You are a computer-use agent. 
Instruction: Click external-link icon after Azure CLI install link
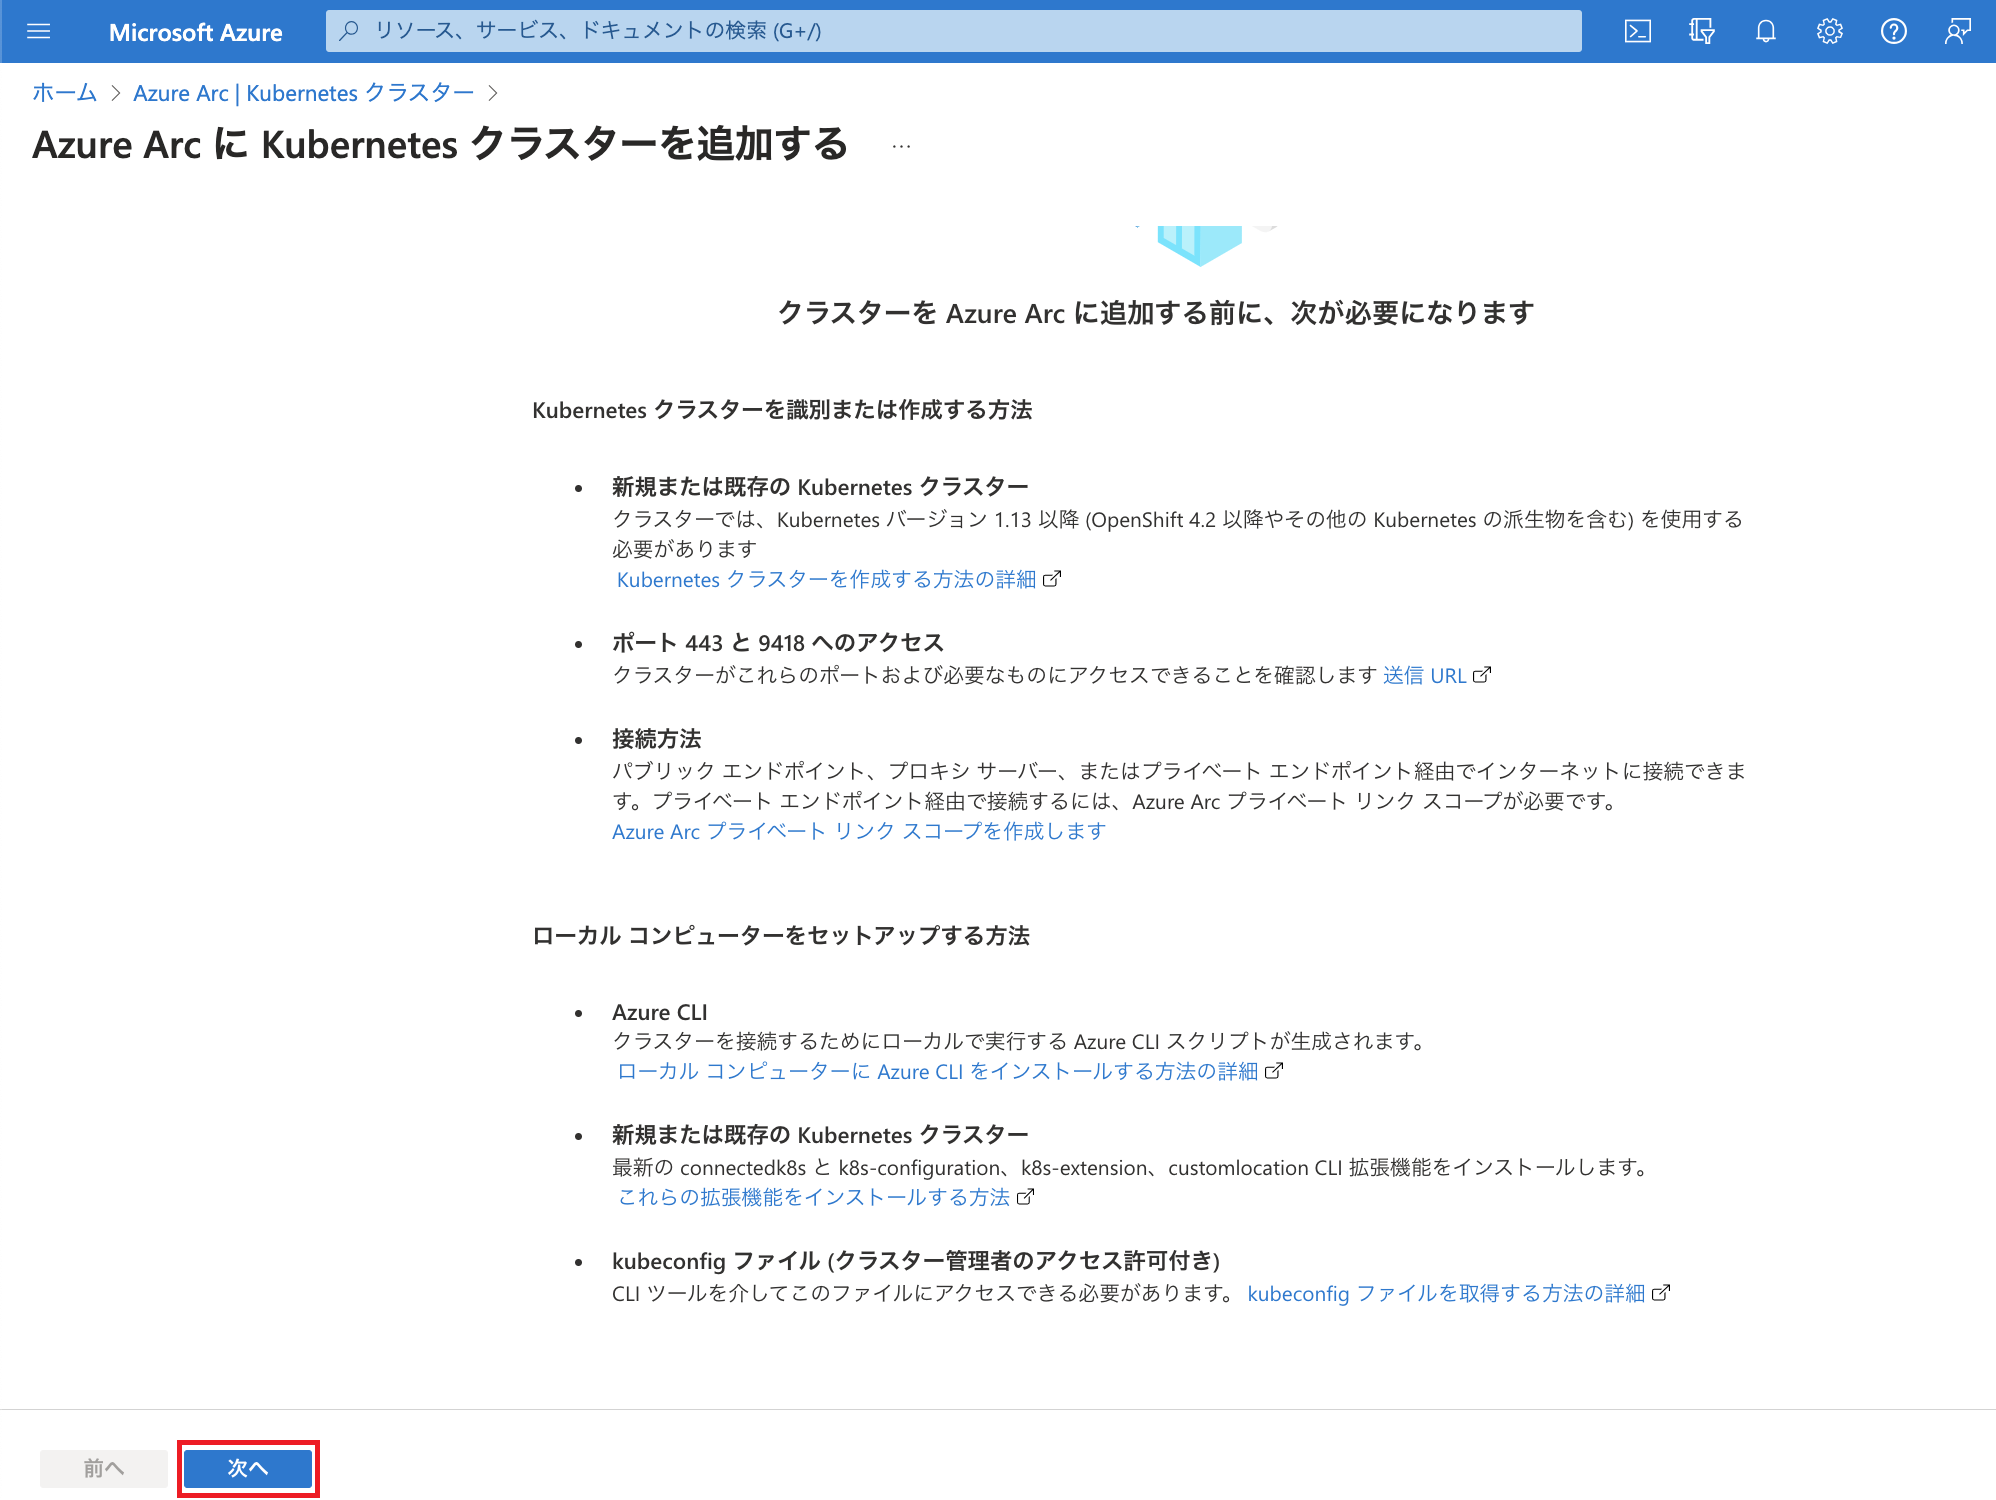(1273, 1071)
